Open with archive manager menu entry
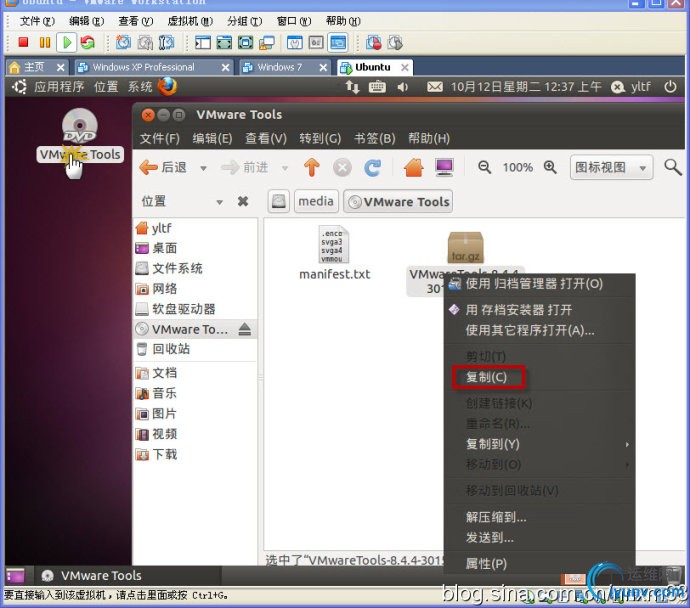 pyautogui.click(x=540, y=284)
